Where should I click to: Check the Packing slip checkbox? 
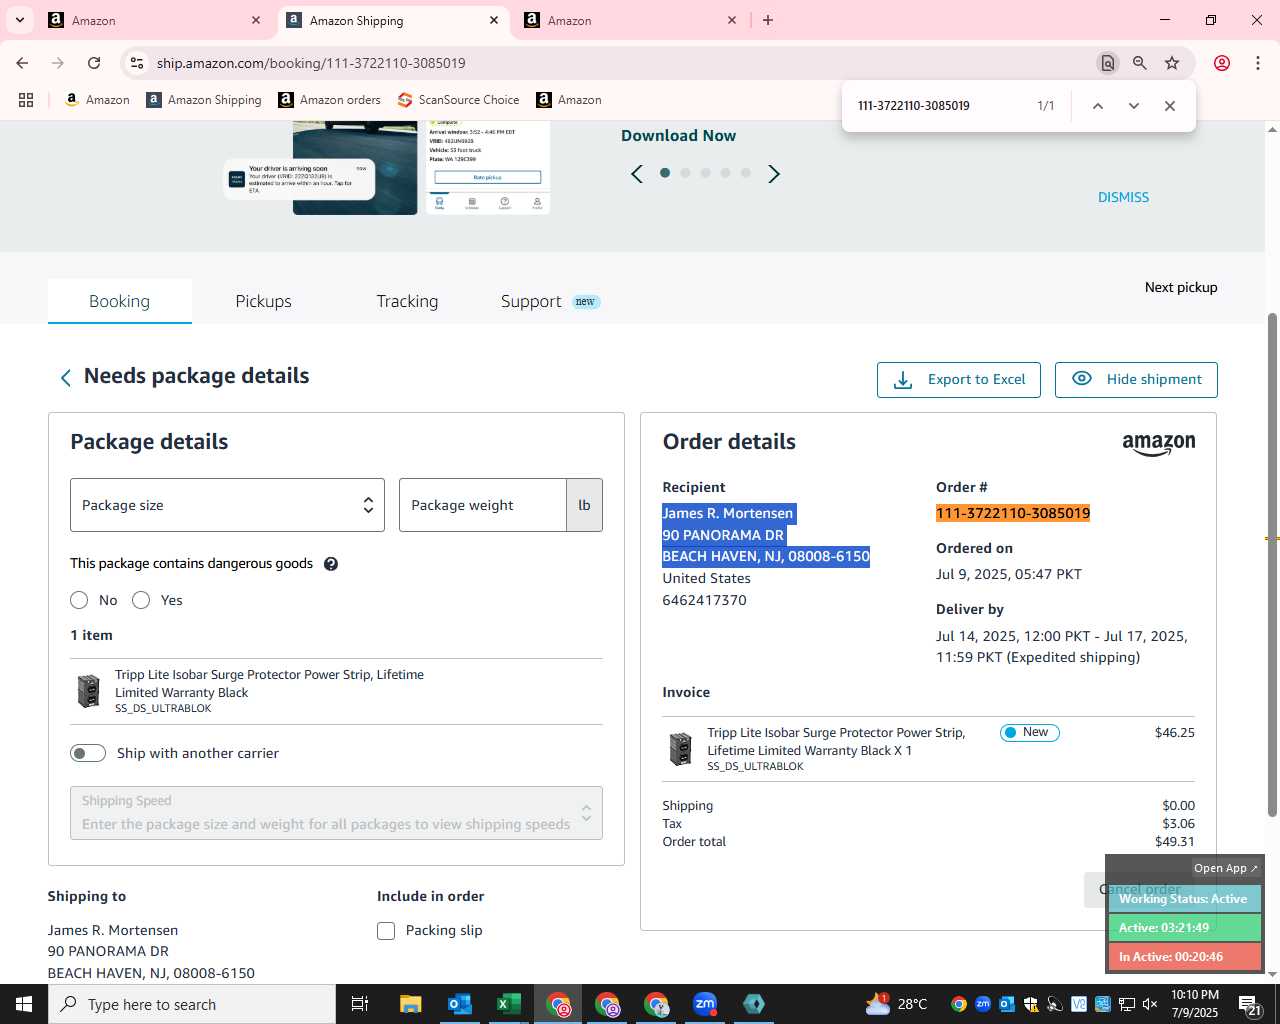point(386,931)
